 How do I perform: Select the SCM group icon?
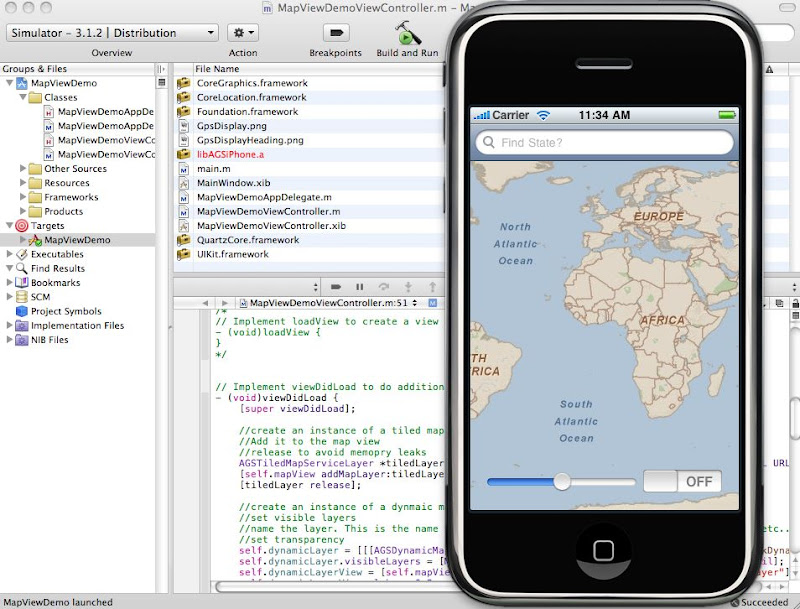coord(22,296)
